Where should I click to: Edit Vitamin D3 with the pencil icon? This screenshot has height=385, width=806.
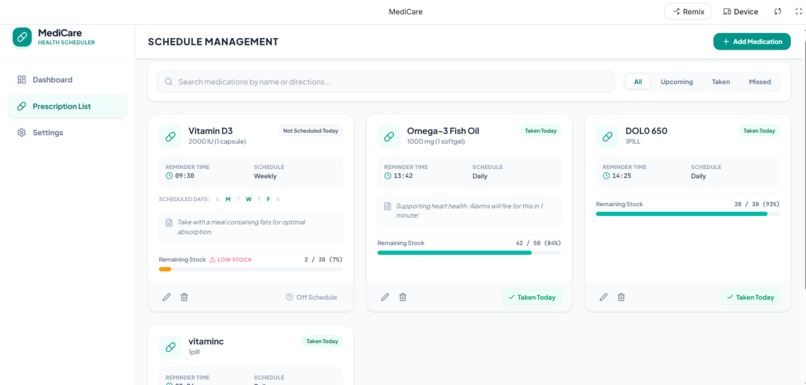pos(167,297)
